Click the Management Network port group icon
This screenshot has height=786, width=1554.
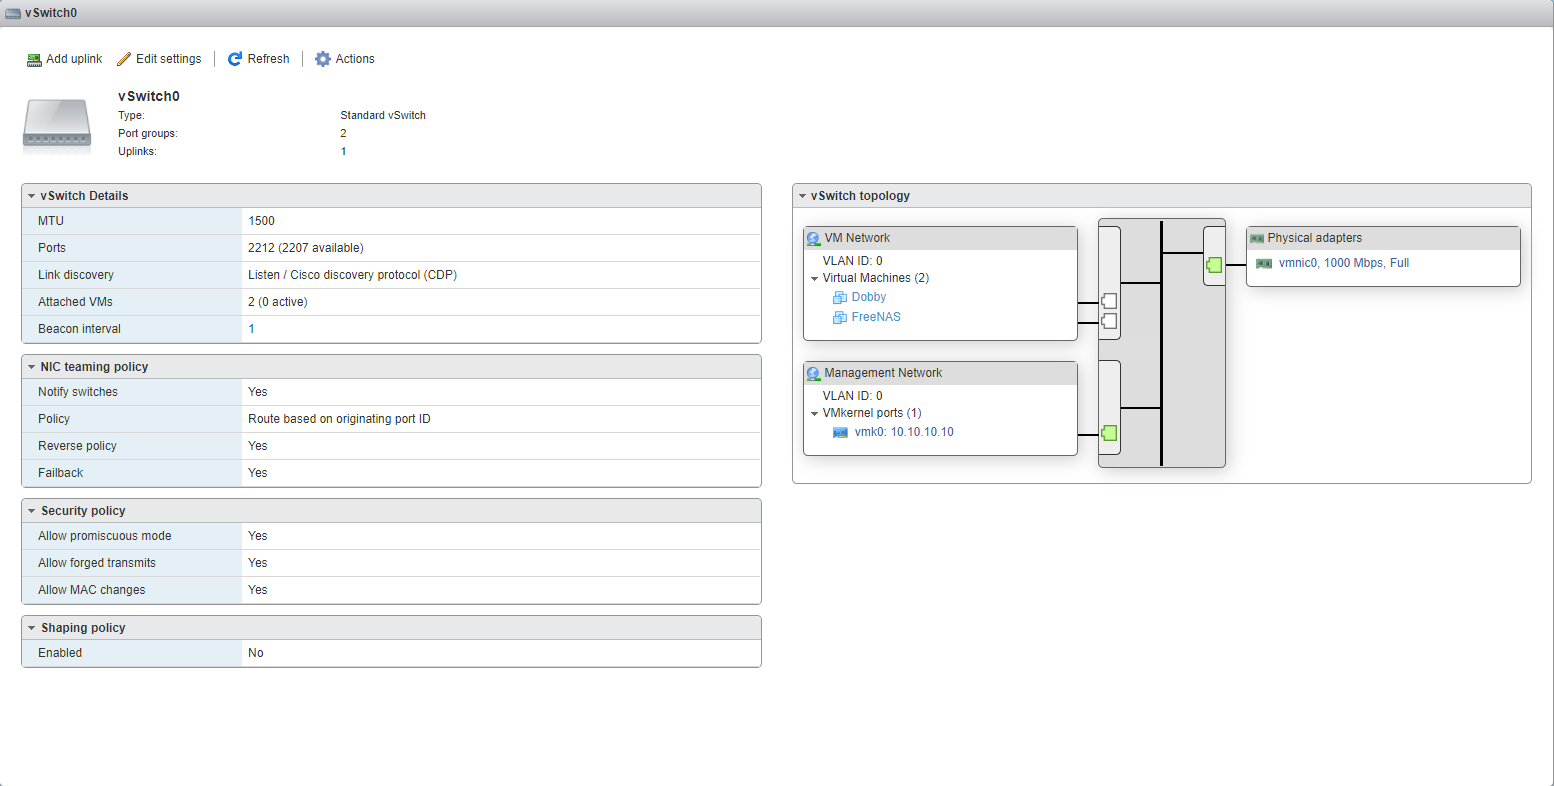click(x=813, y=374)
